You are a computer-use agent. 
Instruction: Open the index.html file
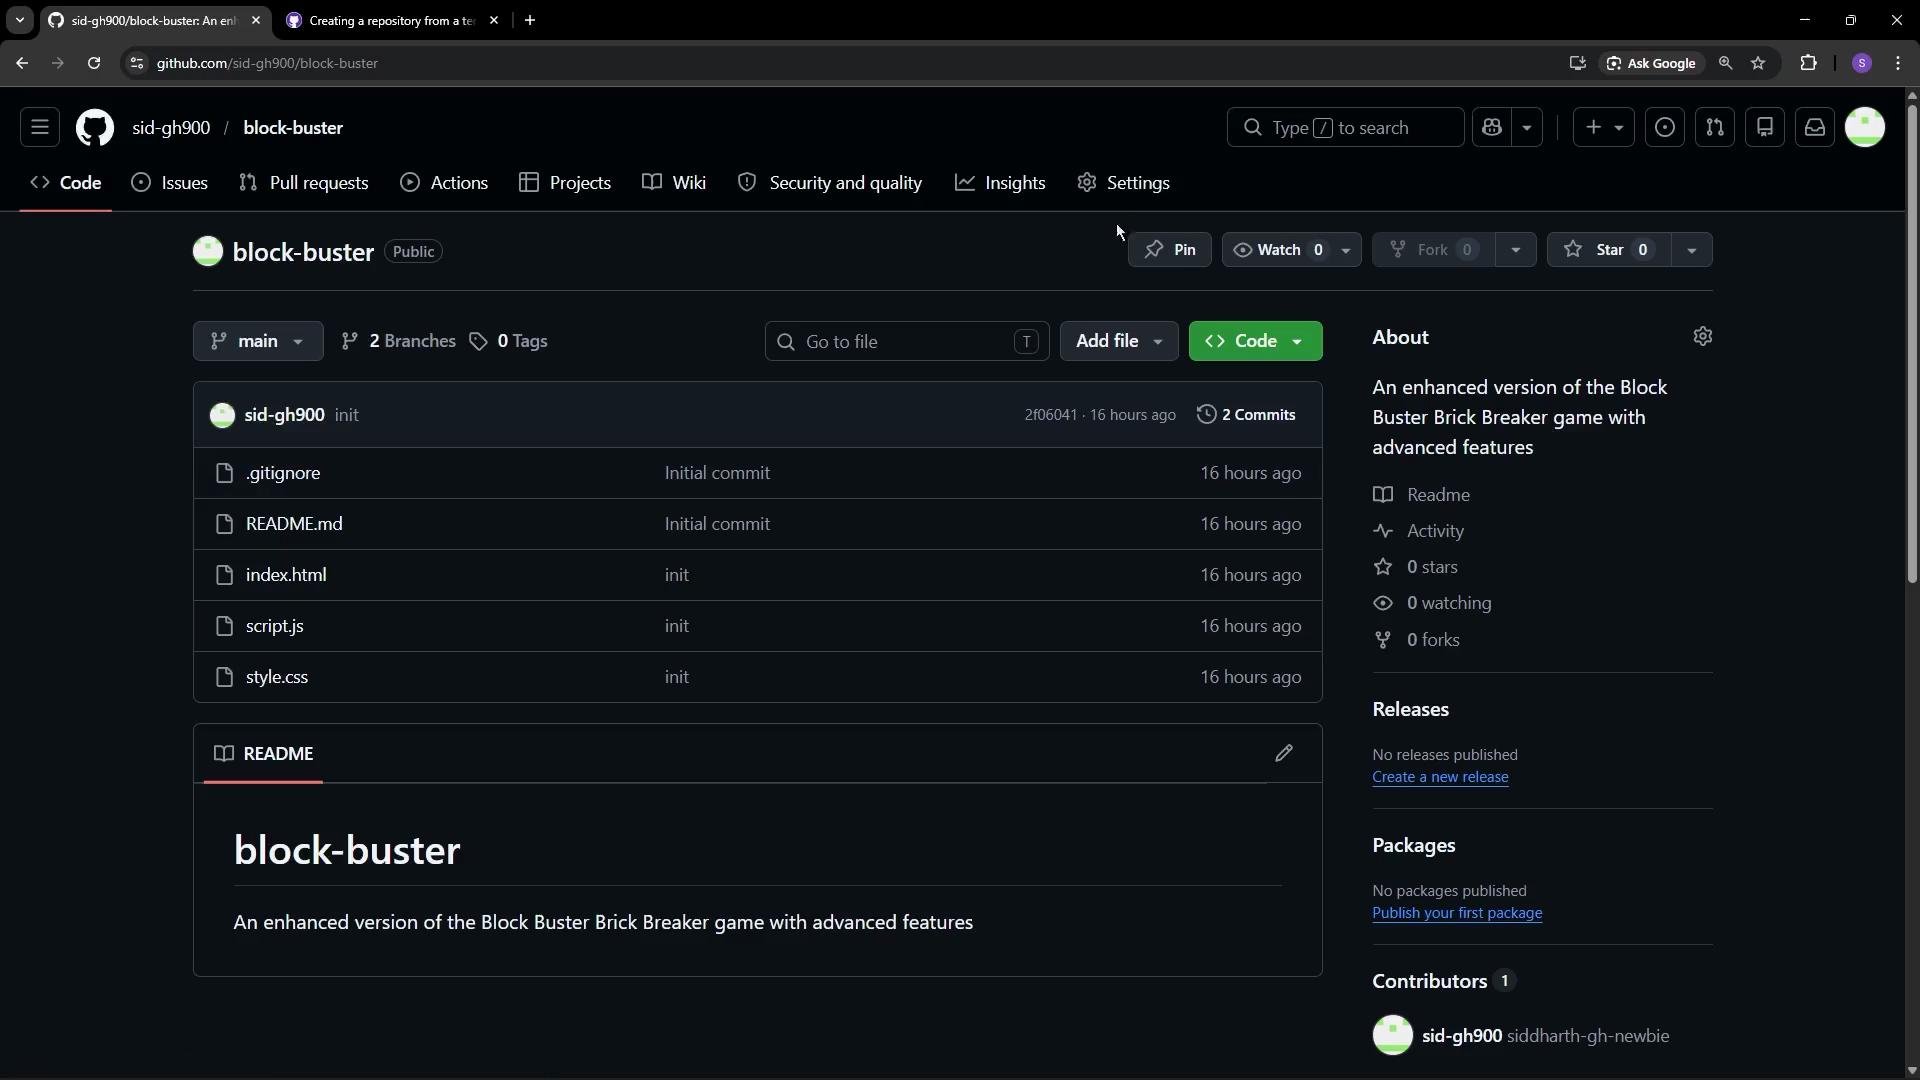[286, 575]
